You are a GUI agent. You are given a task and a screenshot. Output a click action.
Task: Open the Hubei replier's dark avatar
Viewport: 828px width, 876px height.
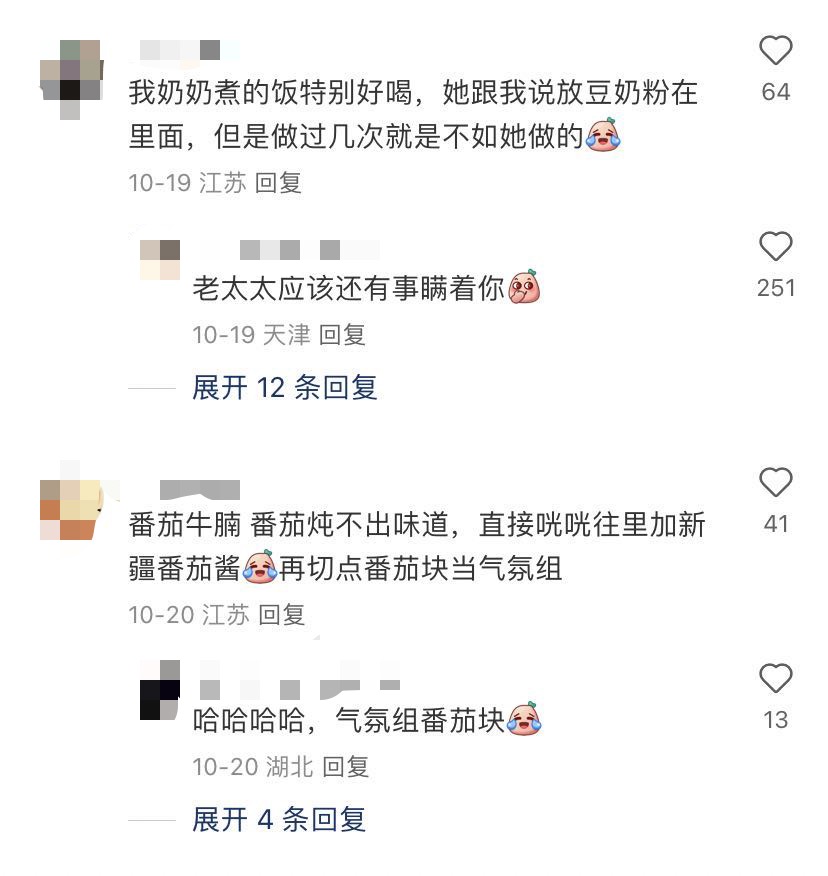point(160,689)
